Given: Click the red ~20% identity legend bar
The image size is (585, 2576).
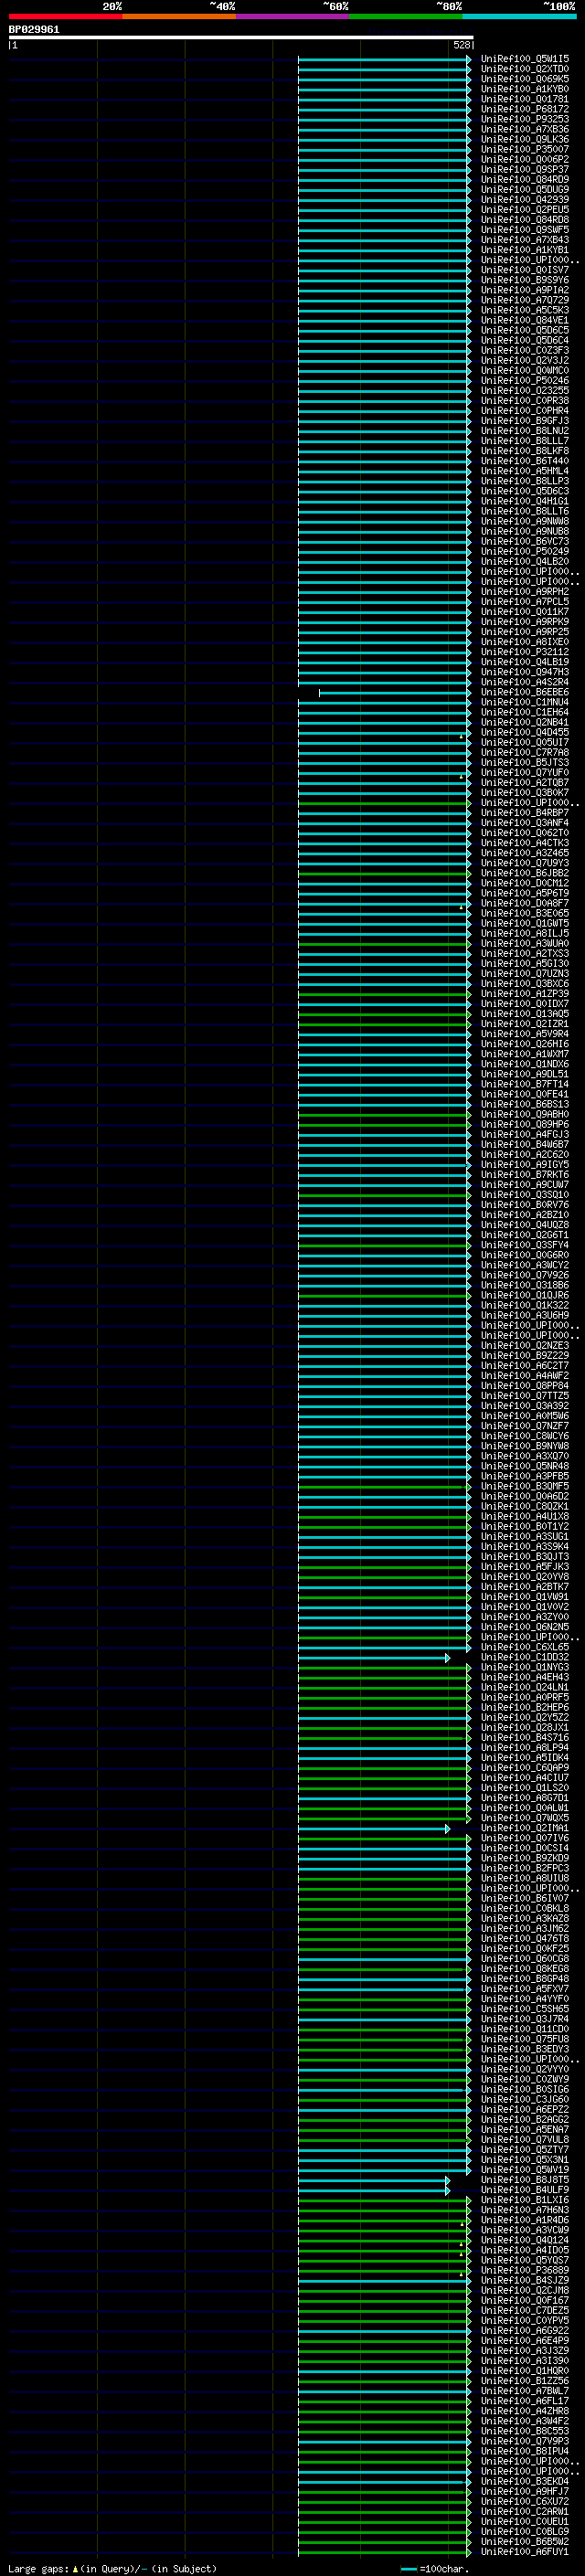Looking at the screenshot, I should coord(66,16).
